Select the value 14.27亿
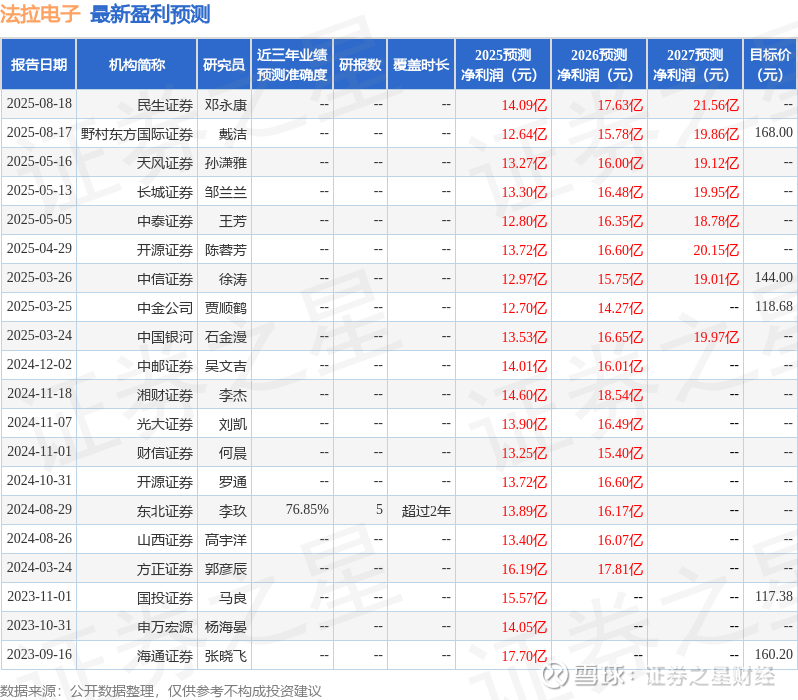This screenshot has width=798, height=700. point(620,309)
